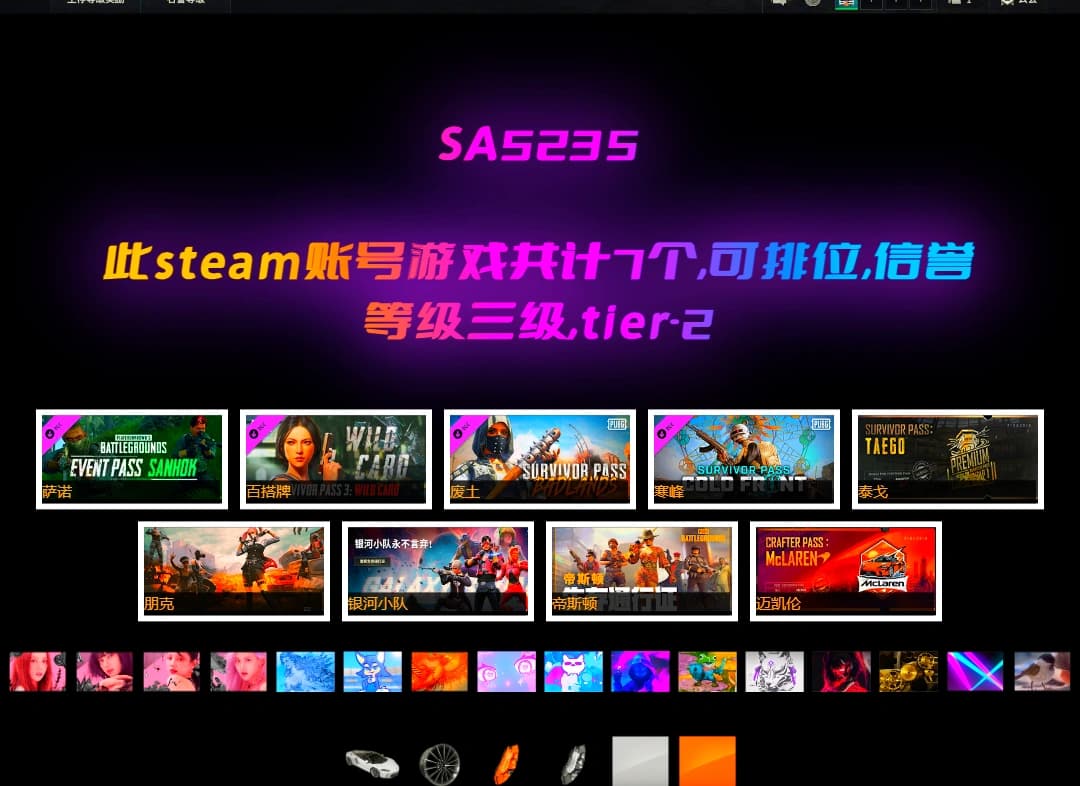Select the orange phoenix avatar icon

click(439, 672)
